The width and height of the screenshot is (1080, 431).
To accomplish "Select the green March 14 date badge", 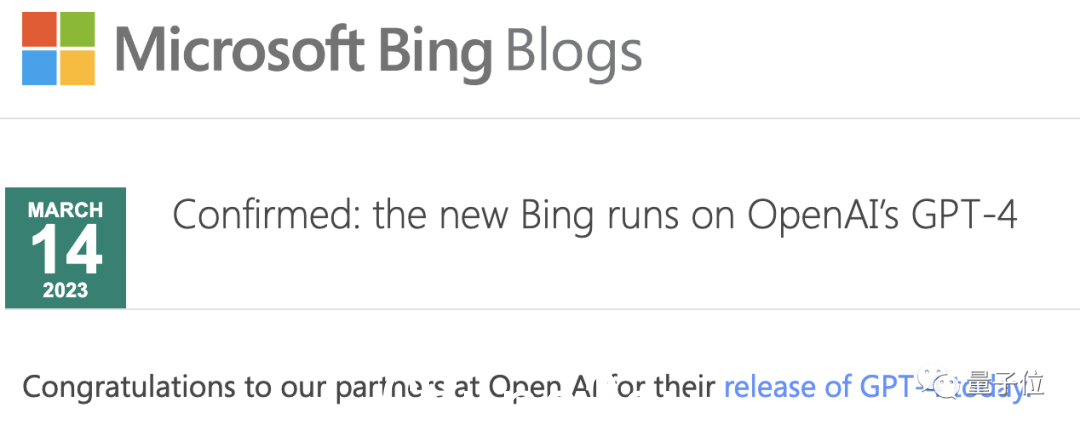I will (65, 248).
